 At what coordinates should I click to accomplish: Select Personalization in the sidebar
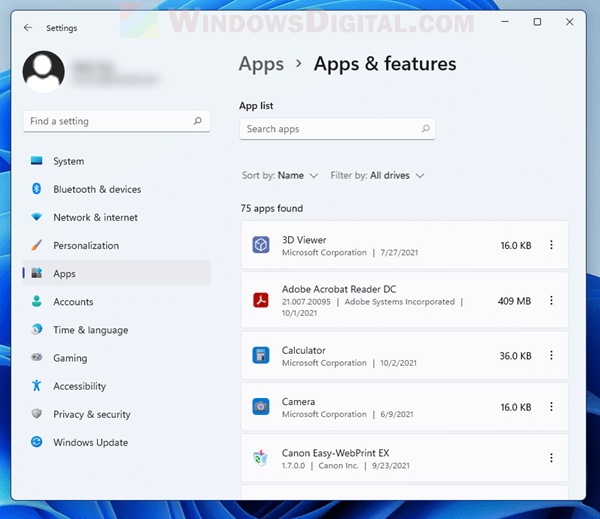click(116, 245)
